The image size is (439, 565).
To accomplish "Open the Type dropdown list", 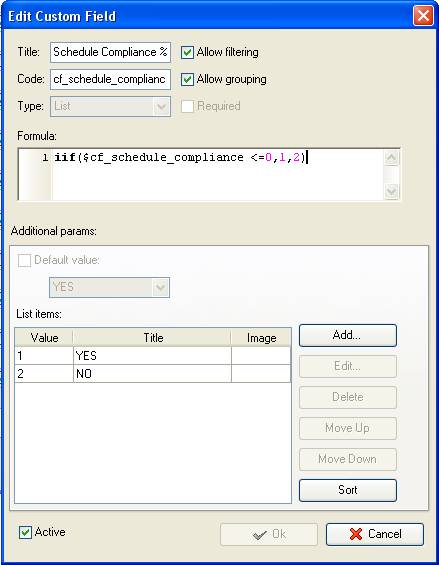I will click(161, 107).
